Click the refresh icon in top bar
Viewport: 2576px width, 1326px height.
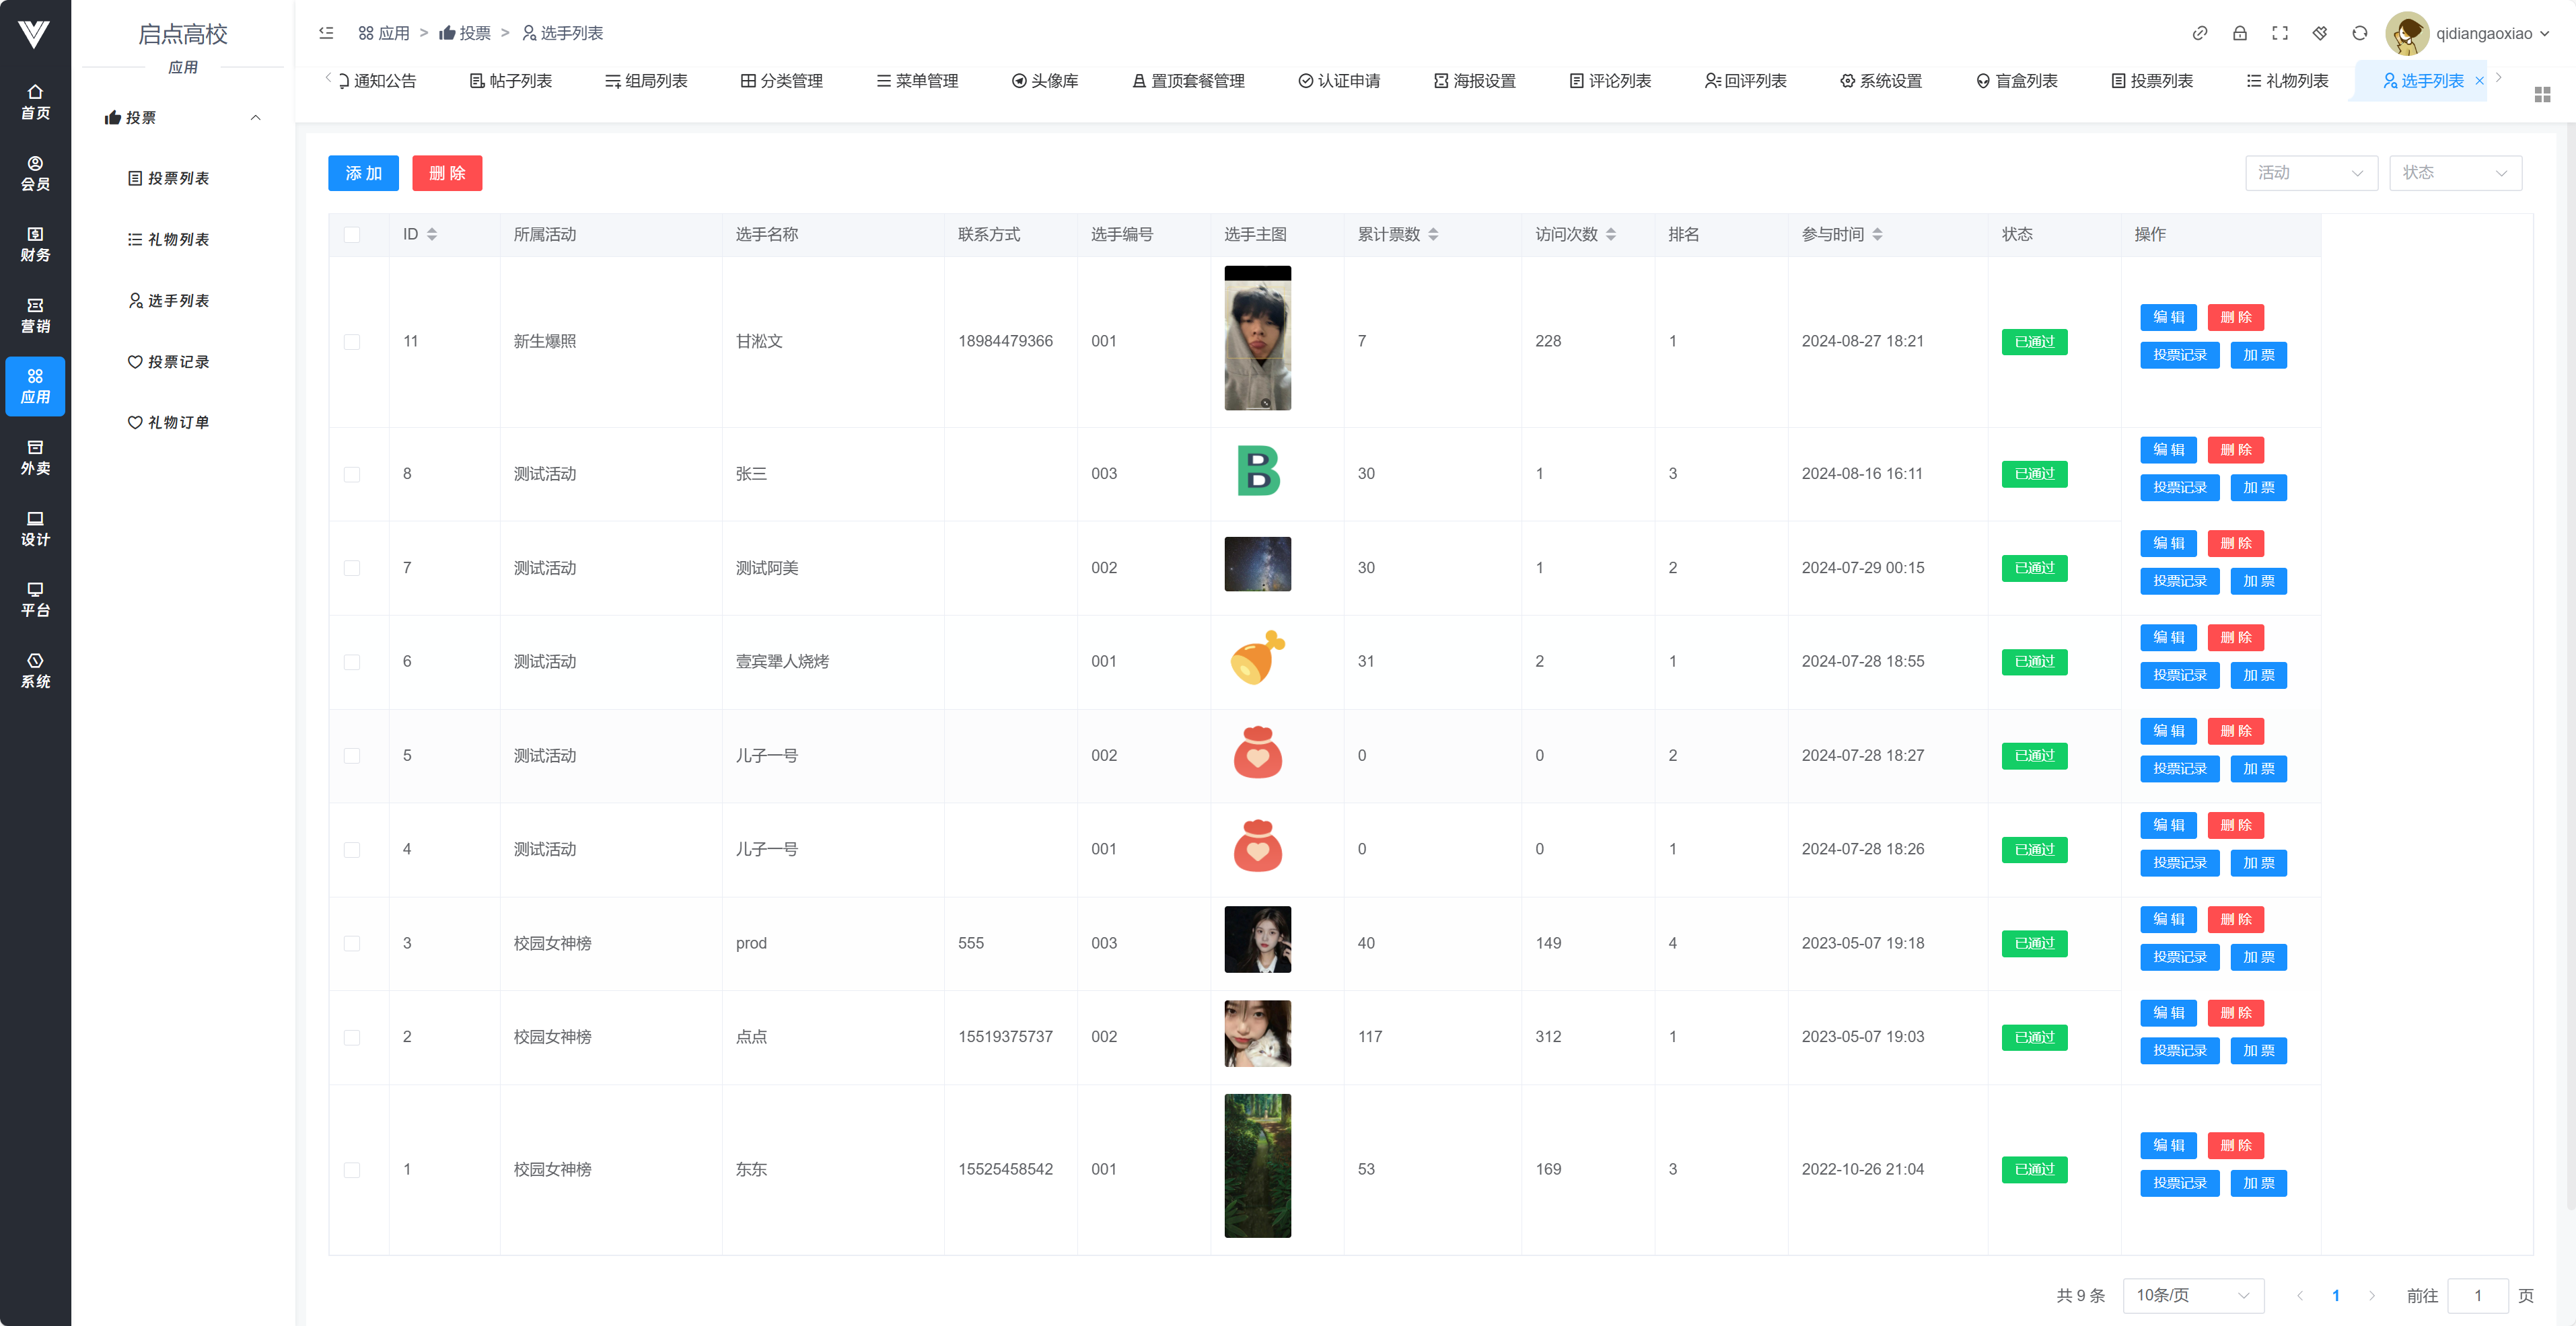2359,33
